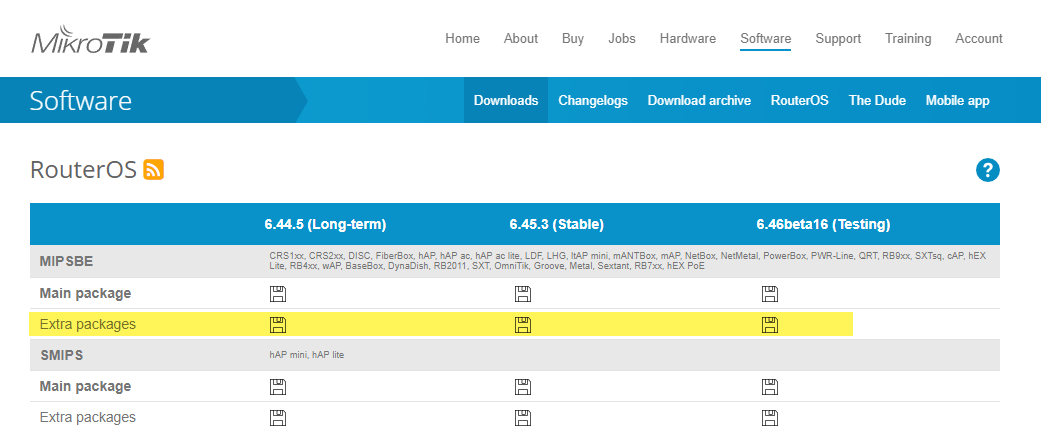Image resolution: width=1041 pixels, height=432 pixels.
Task: Switch to The Dude tab
Action: point(877,100)
